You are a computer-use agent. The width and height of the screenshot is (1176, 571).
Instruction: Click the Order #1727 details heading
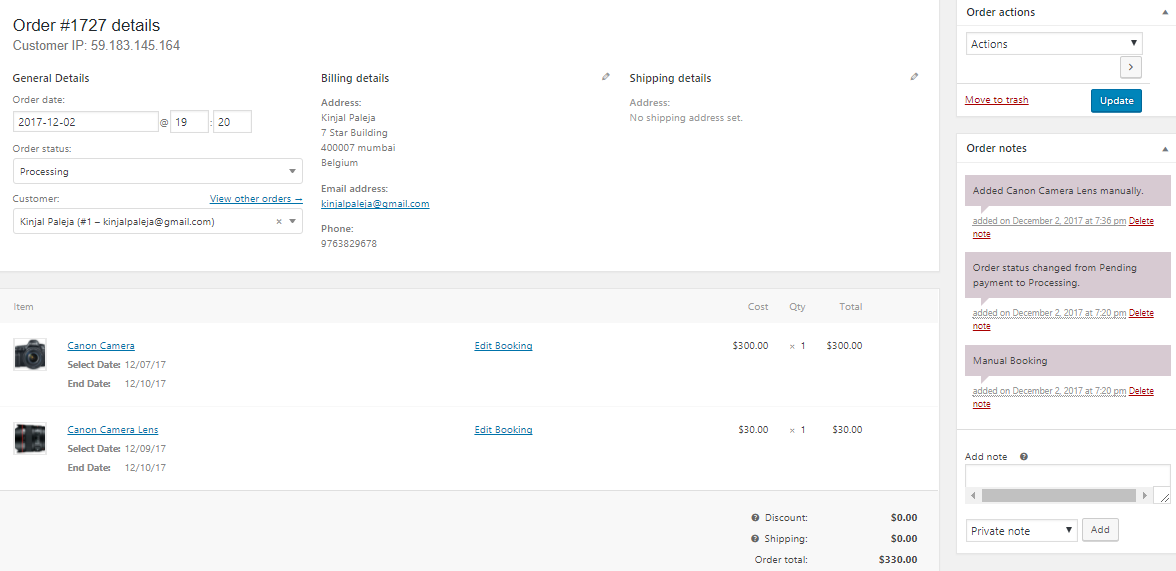coord(87,26)
